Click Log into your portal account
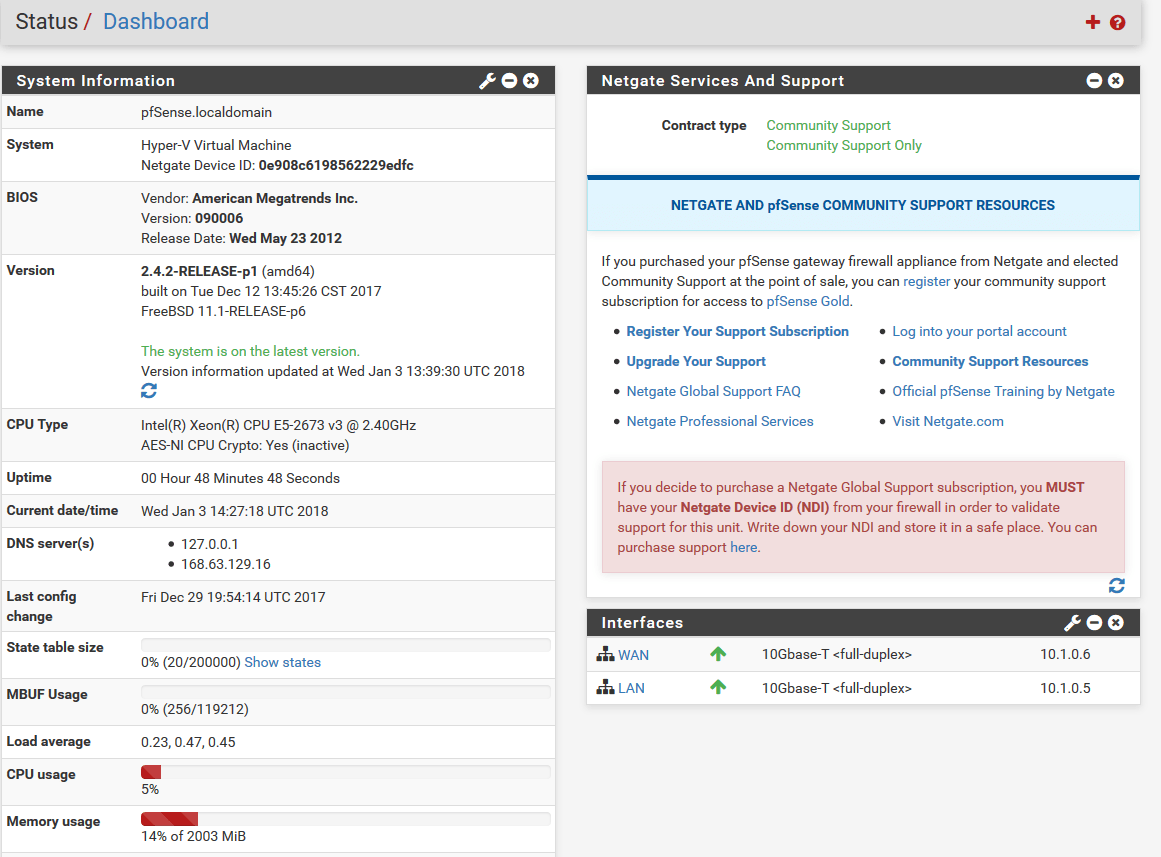Viewport: 1161px width, 857px height. tap(980, 331)
